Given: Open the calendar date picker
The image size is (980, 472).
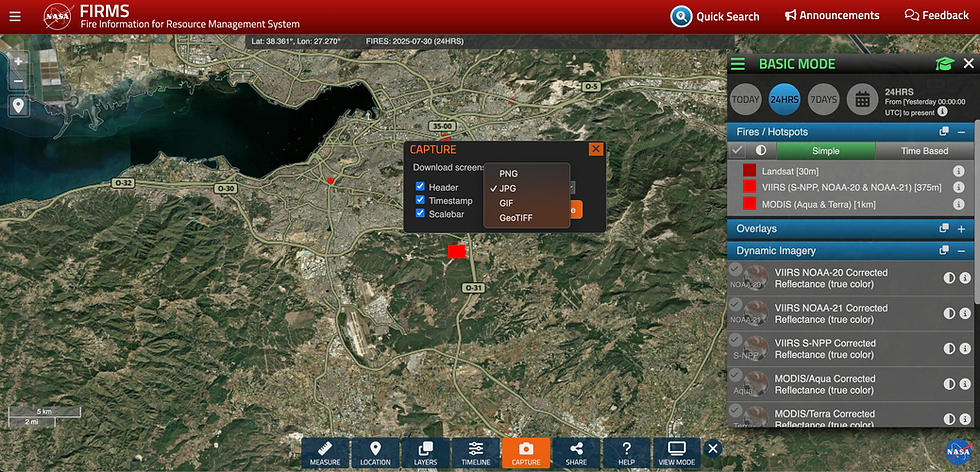Looking at the screenshot, I should pyautogui.click(x=862, y=99).
